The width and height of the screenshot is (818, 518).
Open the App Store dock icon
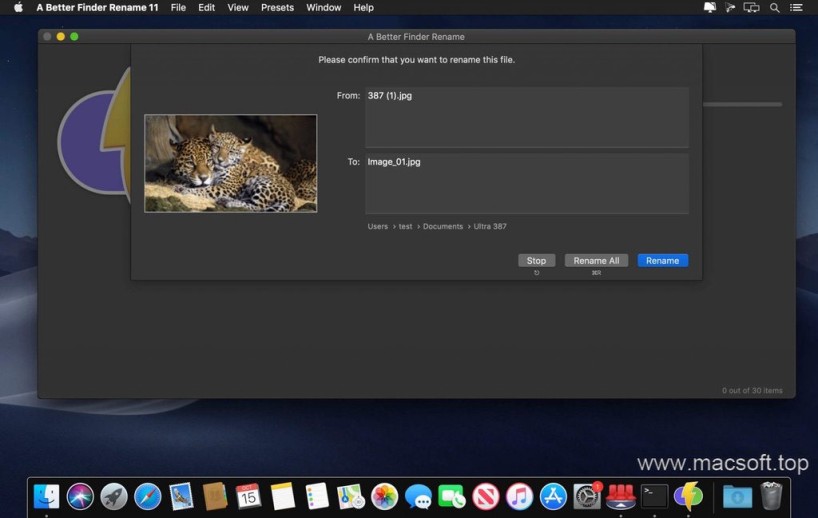(553, 495)
